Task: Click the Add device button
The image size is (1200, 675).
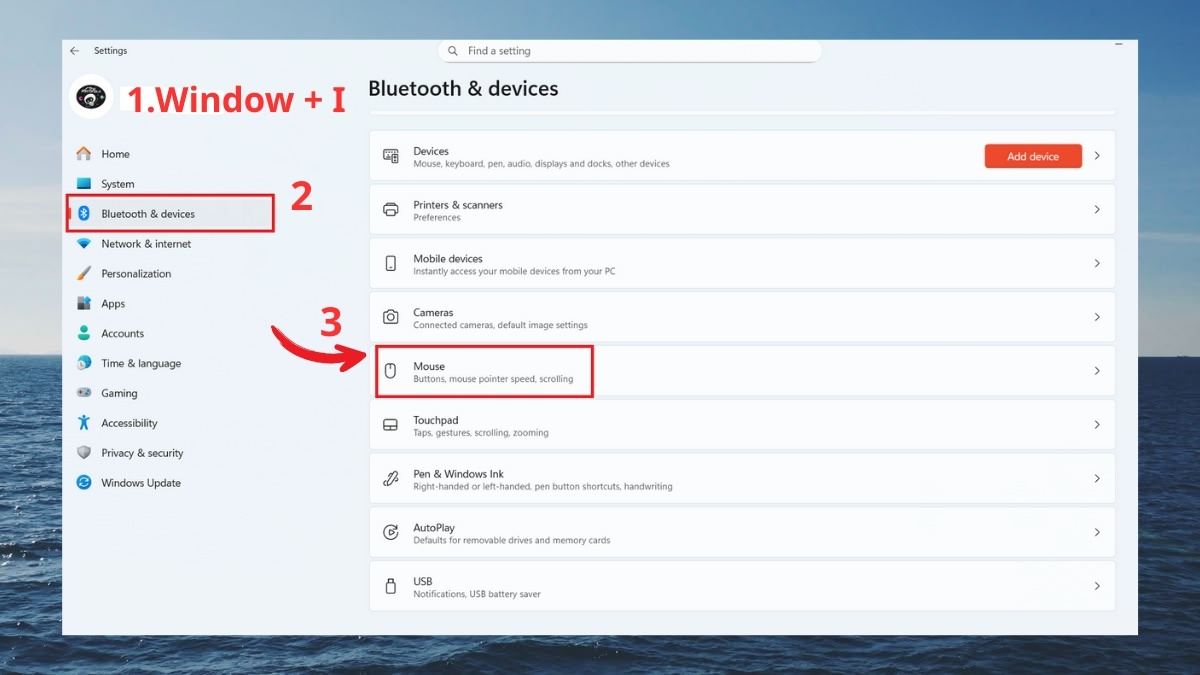Action: coord(1033,156)
